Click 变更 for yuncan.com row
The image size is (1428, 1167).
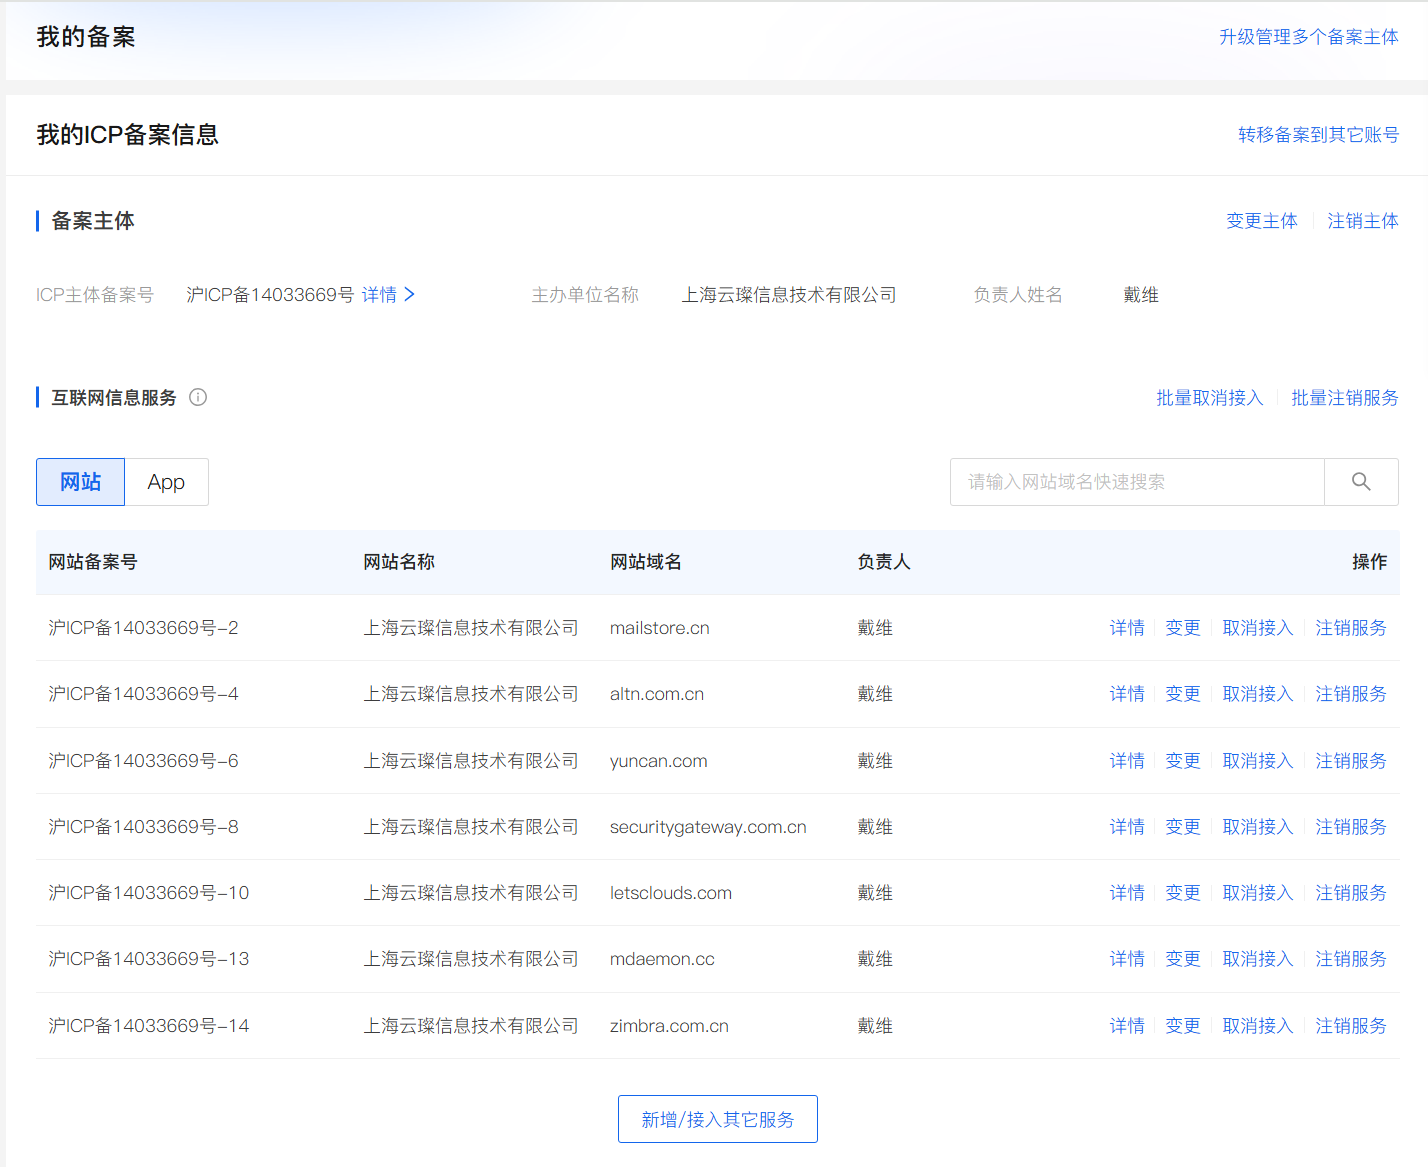pos(1183,761)
